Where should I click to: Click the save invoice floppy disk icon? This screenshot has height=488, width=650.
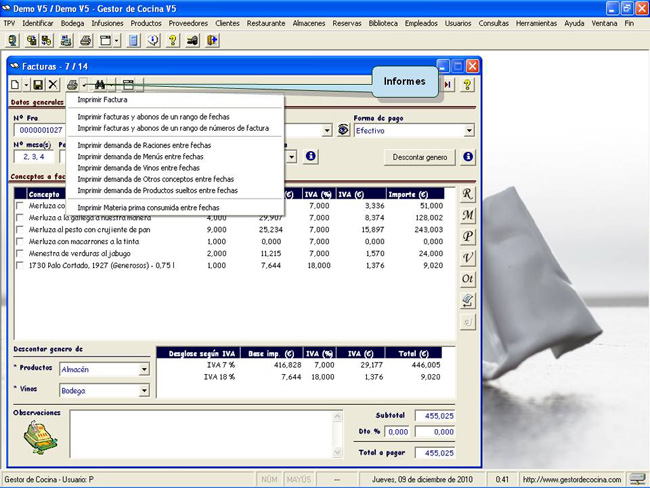[x=38, y=86]
